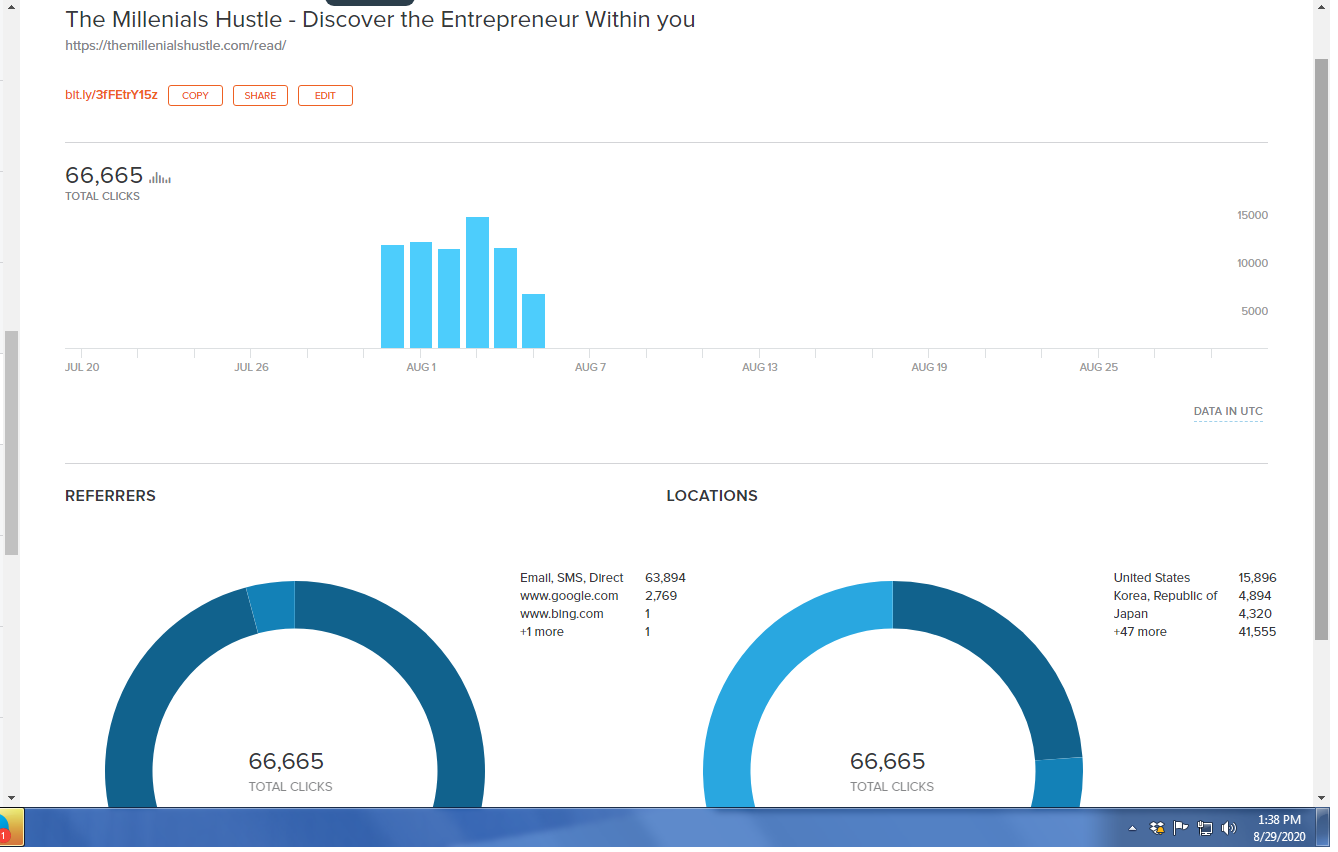
Task: Open the Action Center flag icon
Action: click(1181, 828)
